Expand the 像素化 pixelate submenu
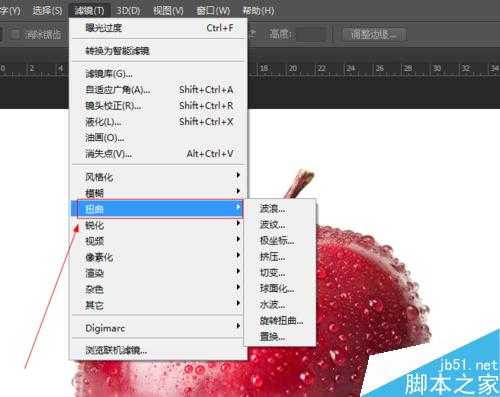This screenshot has width=500, height=397. pos(158,257)
